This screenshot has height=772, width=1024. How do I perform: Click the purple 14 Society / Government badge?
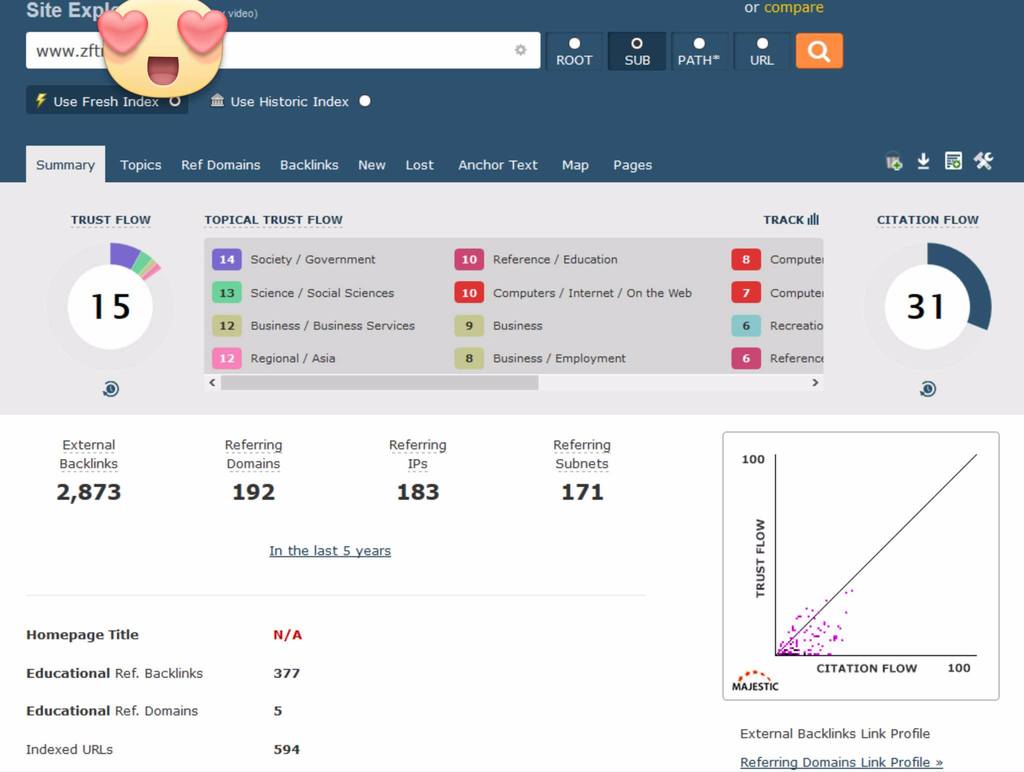pyautogui.click(x=227, y=259)
